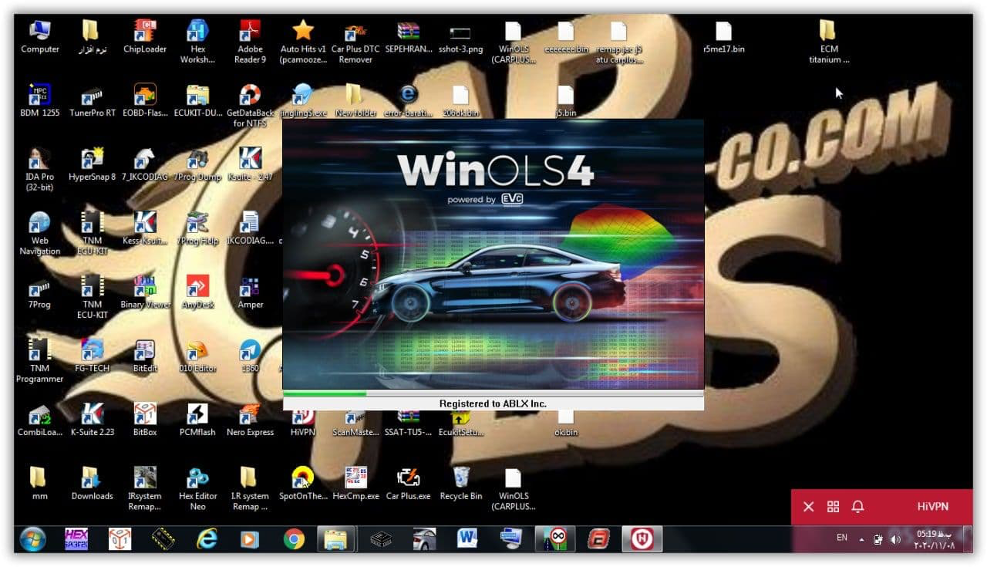Open the BitBox desktop shortcut
The width and height of the screenshot is (987, 568).
coord(145,420)
